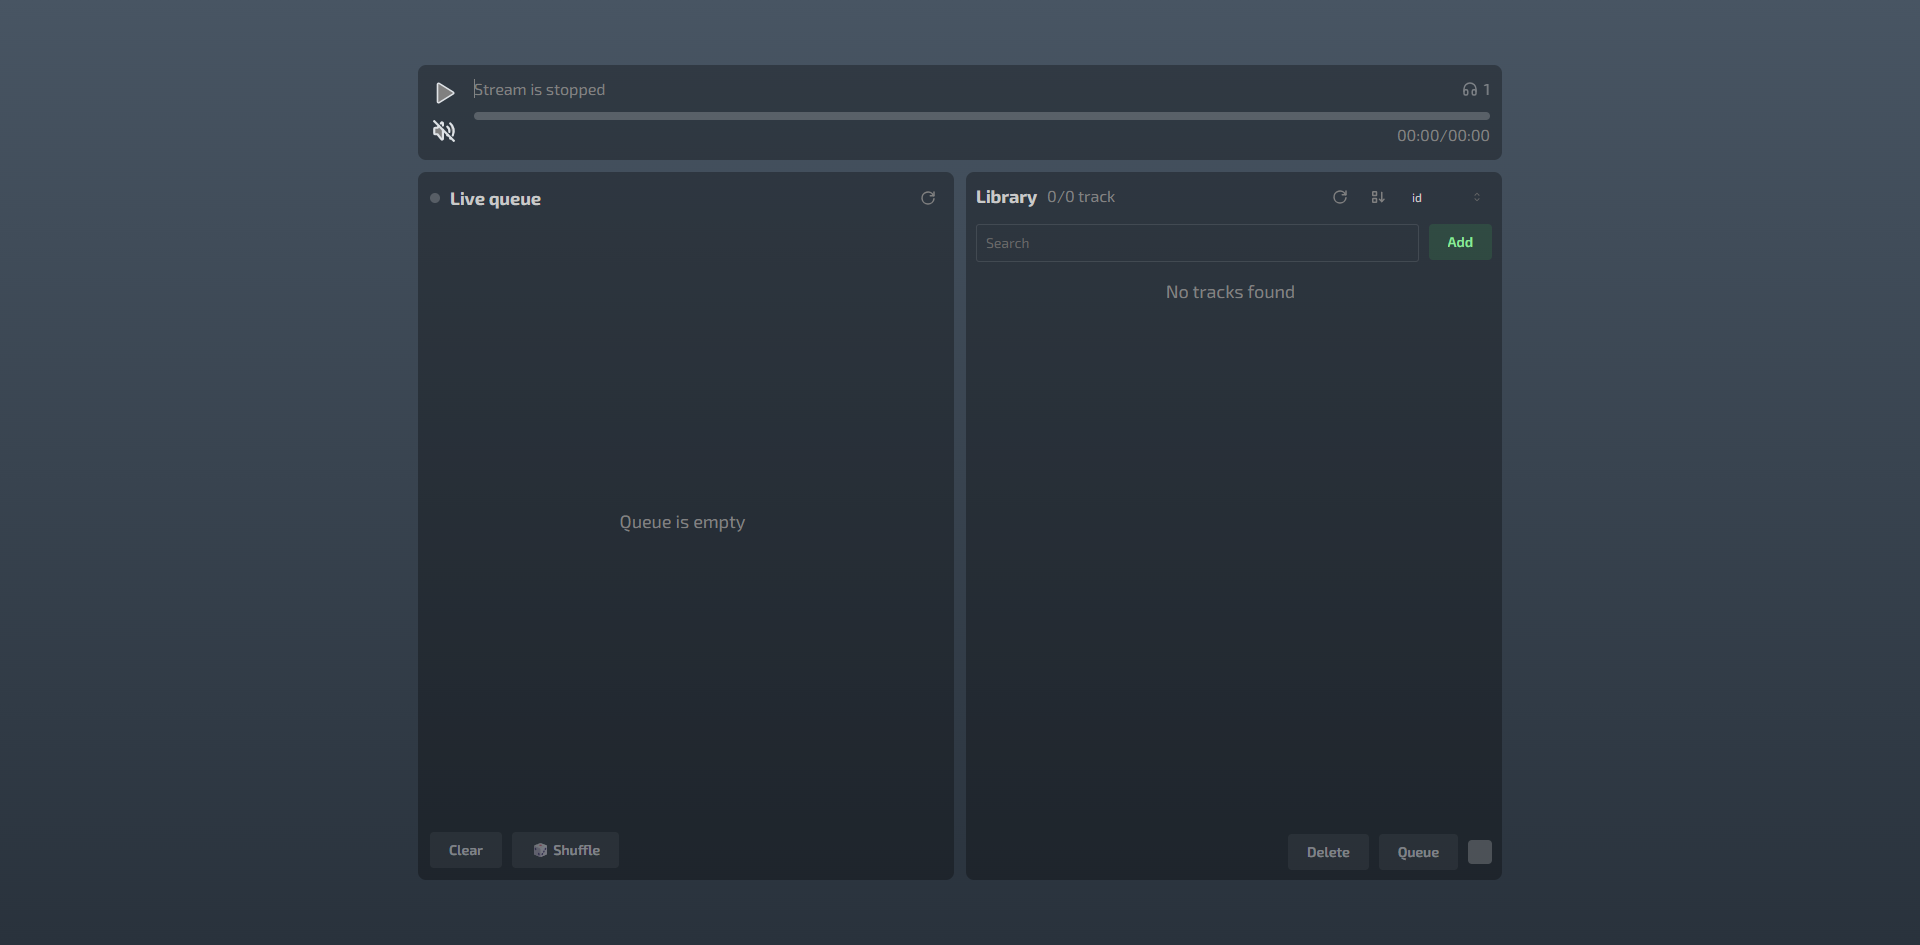Click the 'Stream is stopped' status text
The image size is (1920, 945).
pyautogui.click(x=540, y=90)
